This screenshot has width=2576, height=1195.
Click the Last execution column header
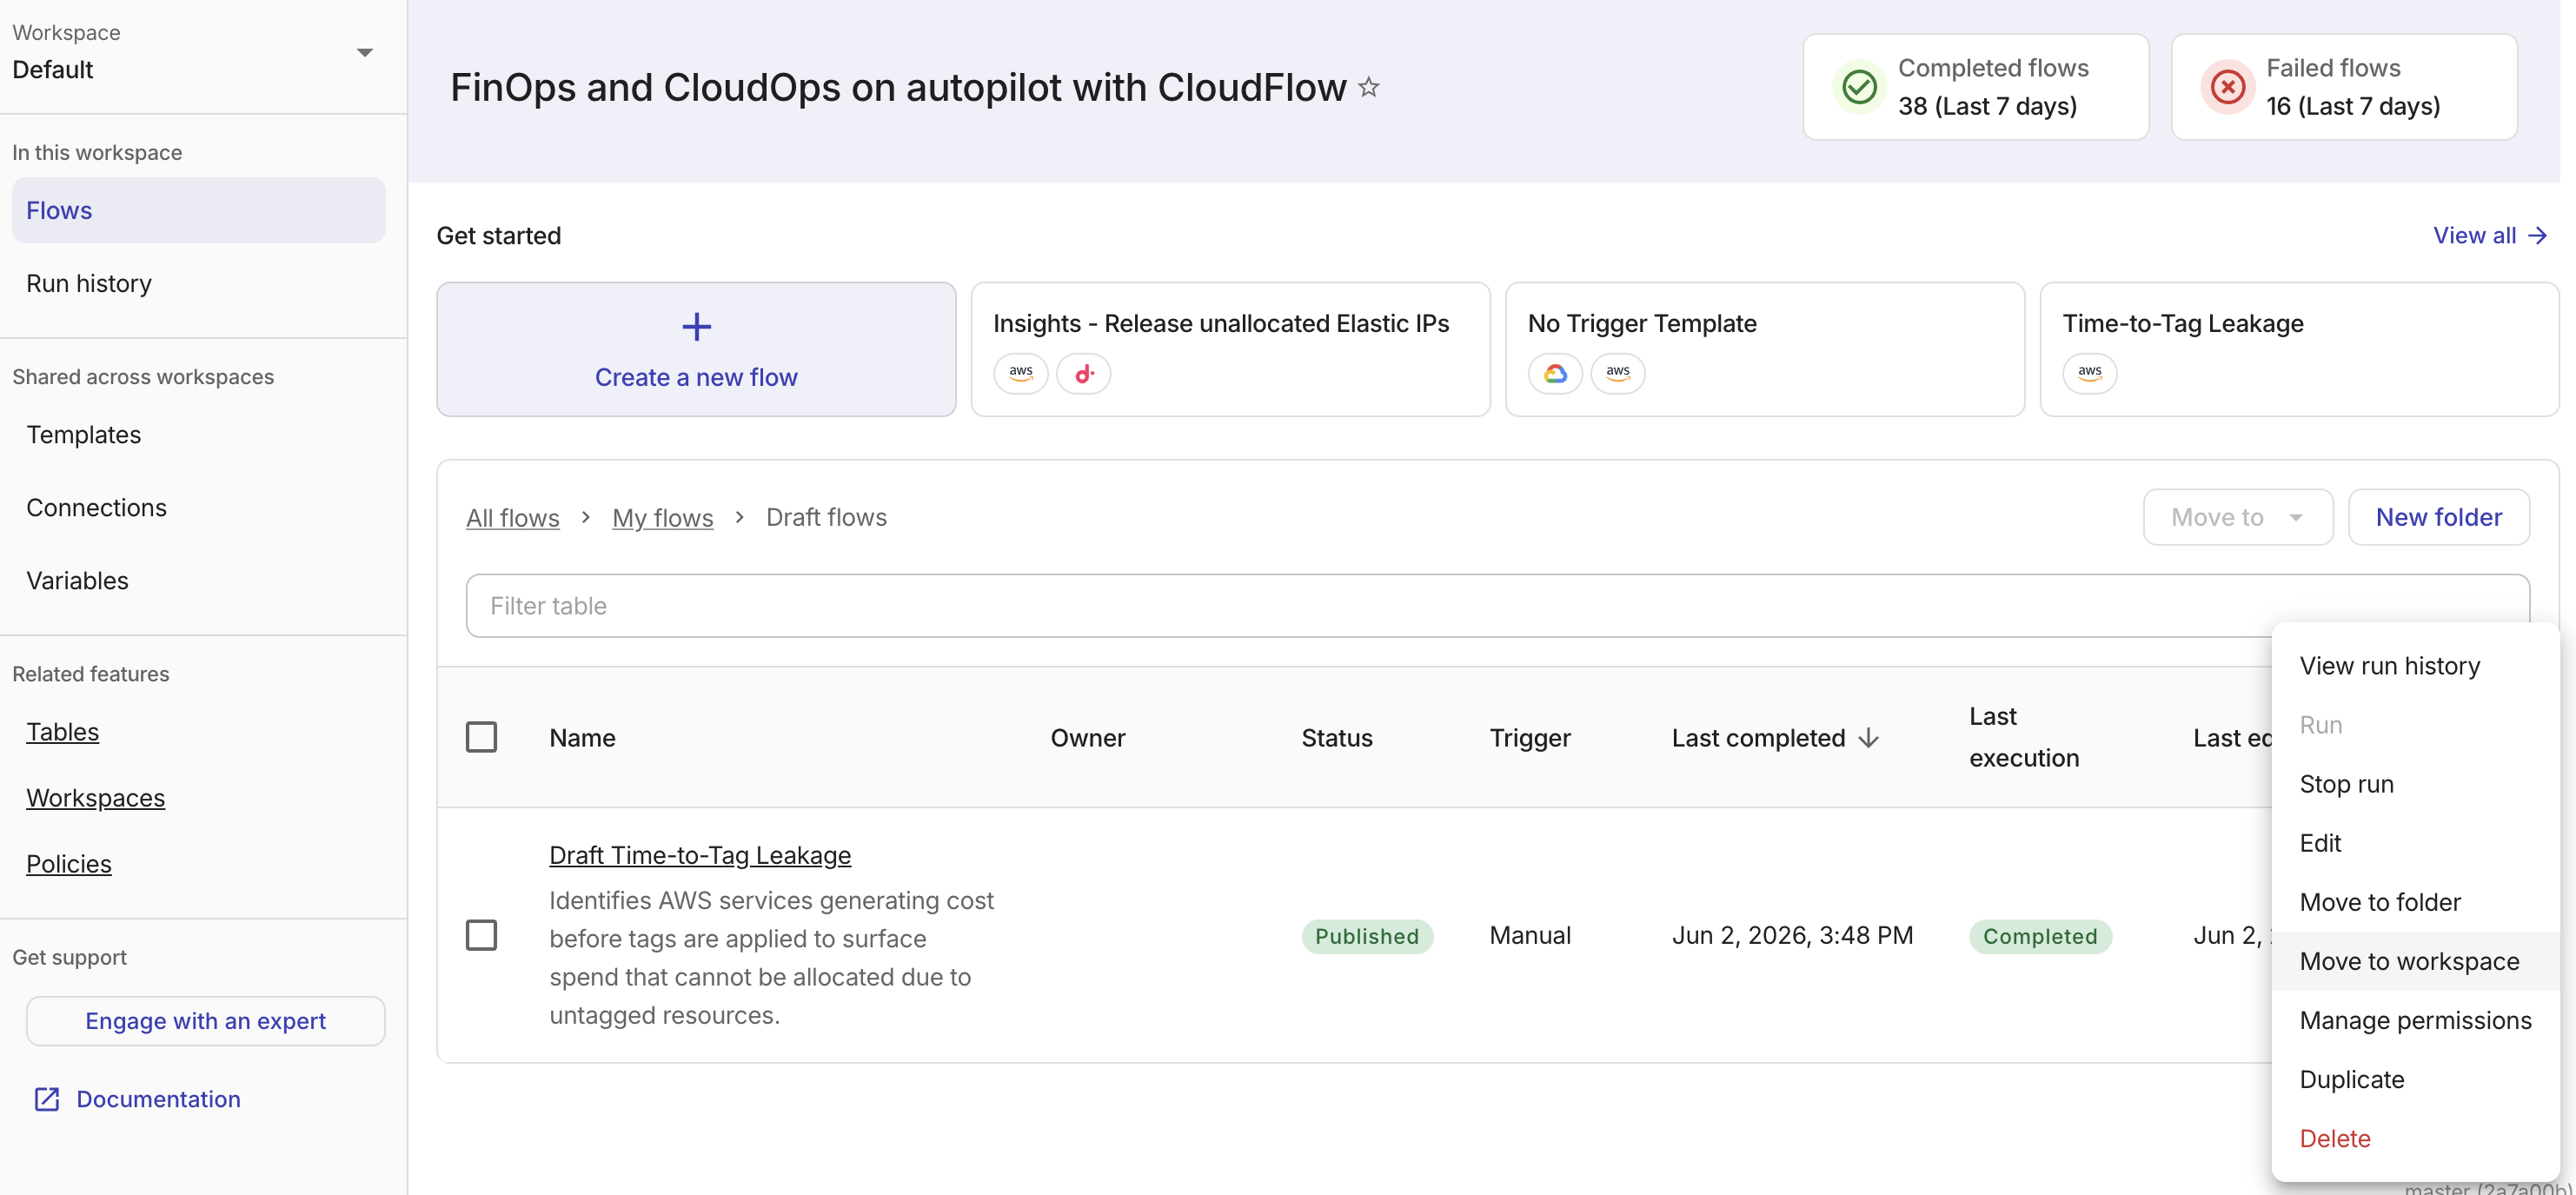click(2024, 737)
